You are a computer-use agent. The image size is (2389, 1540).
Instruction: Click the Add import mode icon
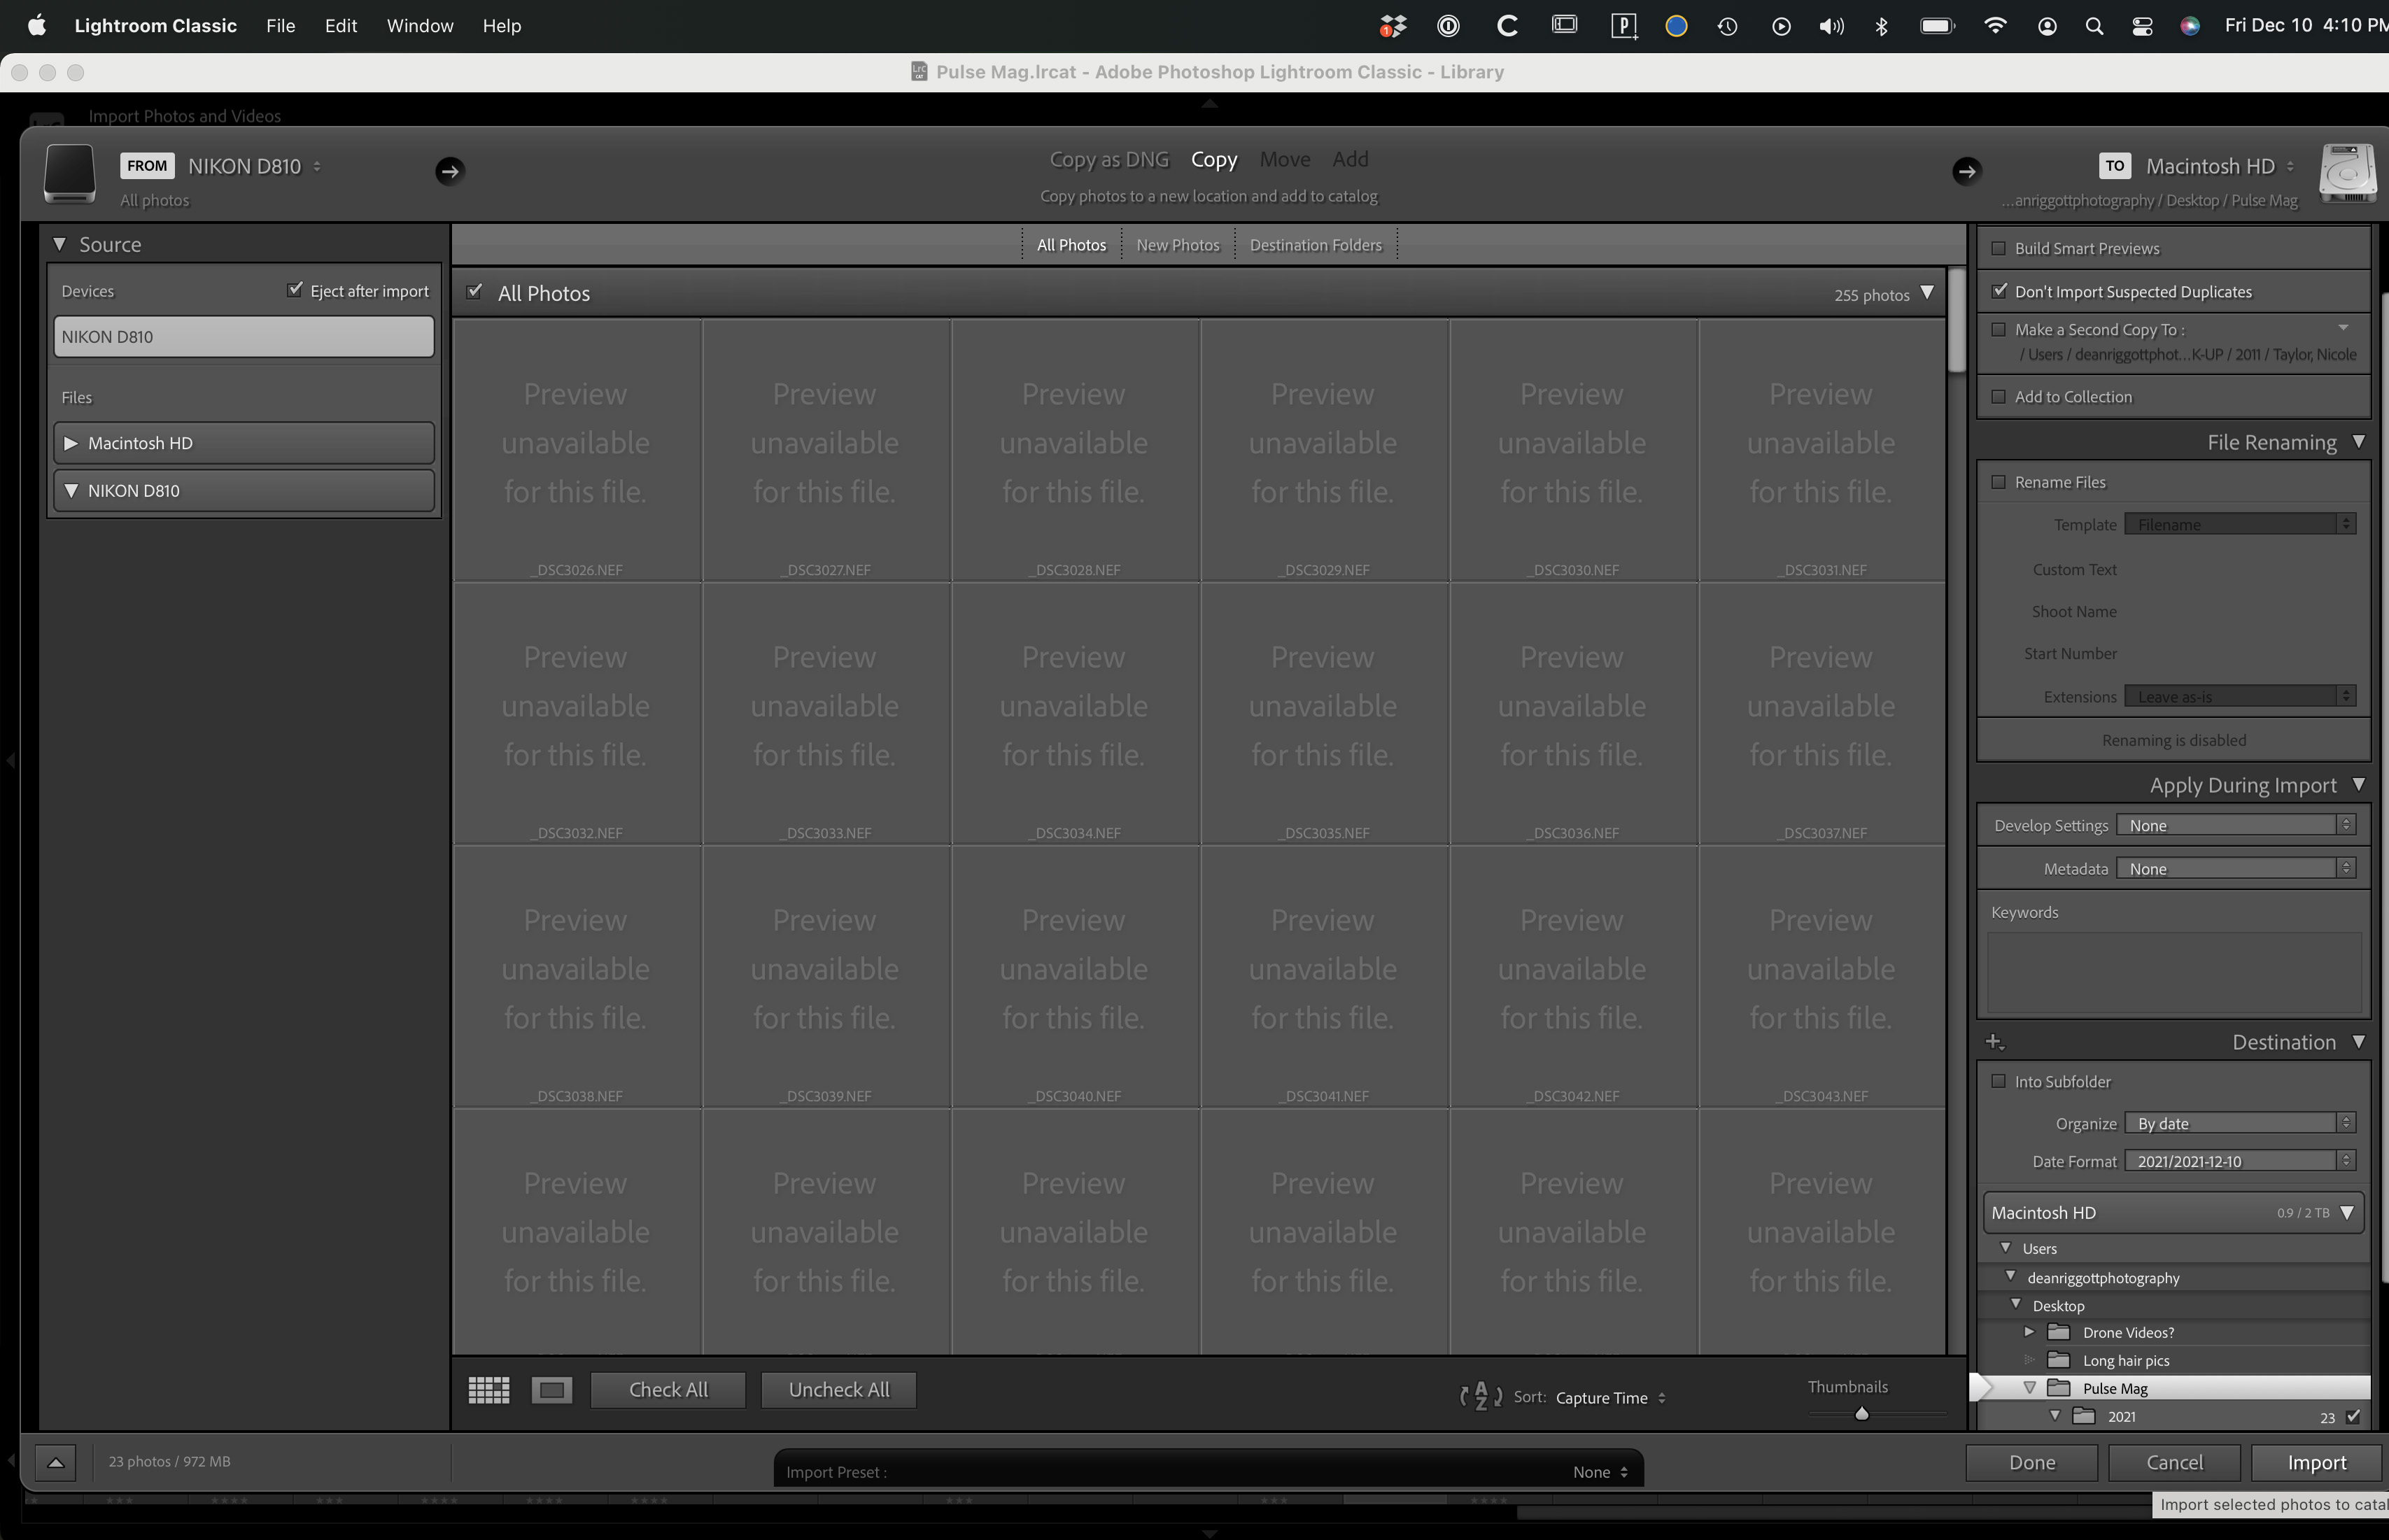coord(1349,158)
